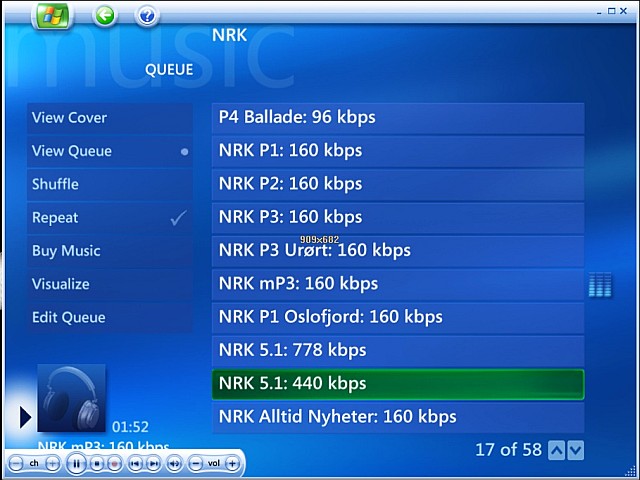Open help with the blue question mark icon
This screenshot has width=640, height=480.
point(147,16)
